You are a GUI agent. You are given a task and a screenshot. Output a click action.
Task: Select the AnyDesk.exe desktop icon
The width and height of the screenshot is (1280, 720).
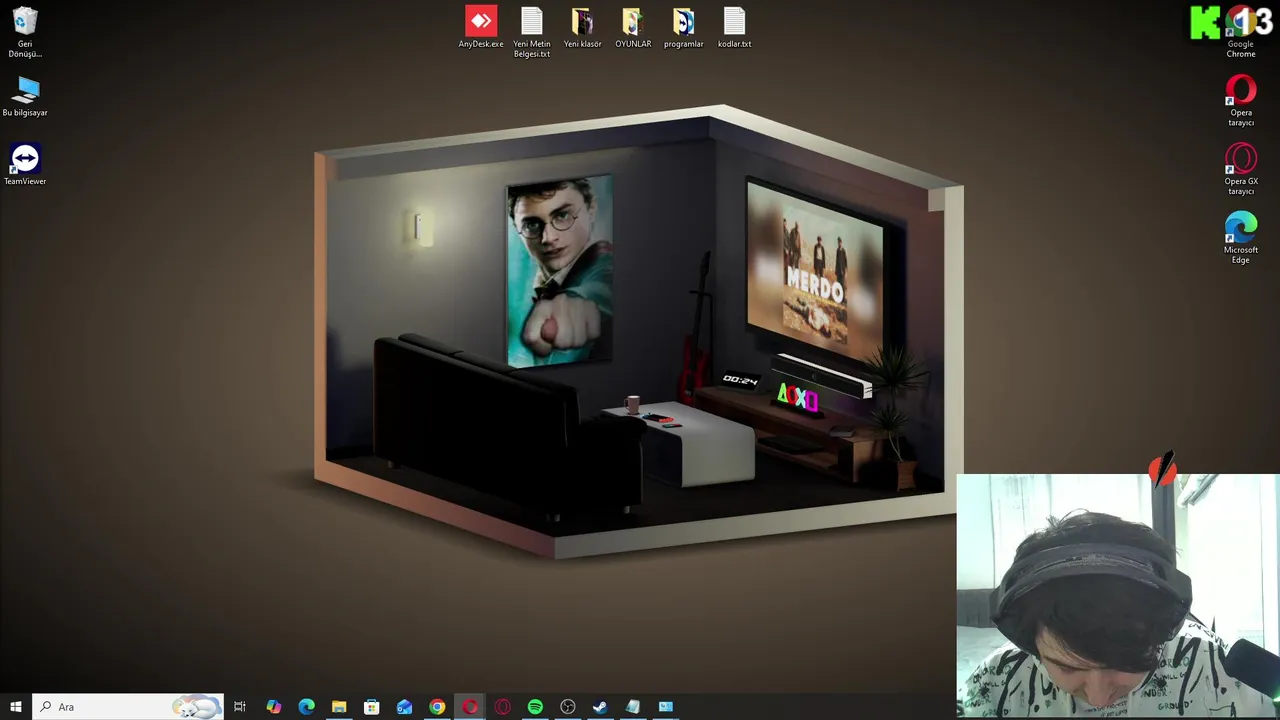click(x=481, y=27)
